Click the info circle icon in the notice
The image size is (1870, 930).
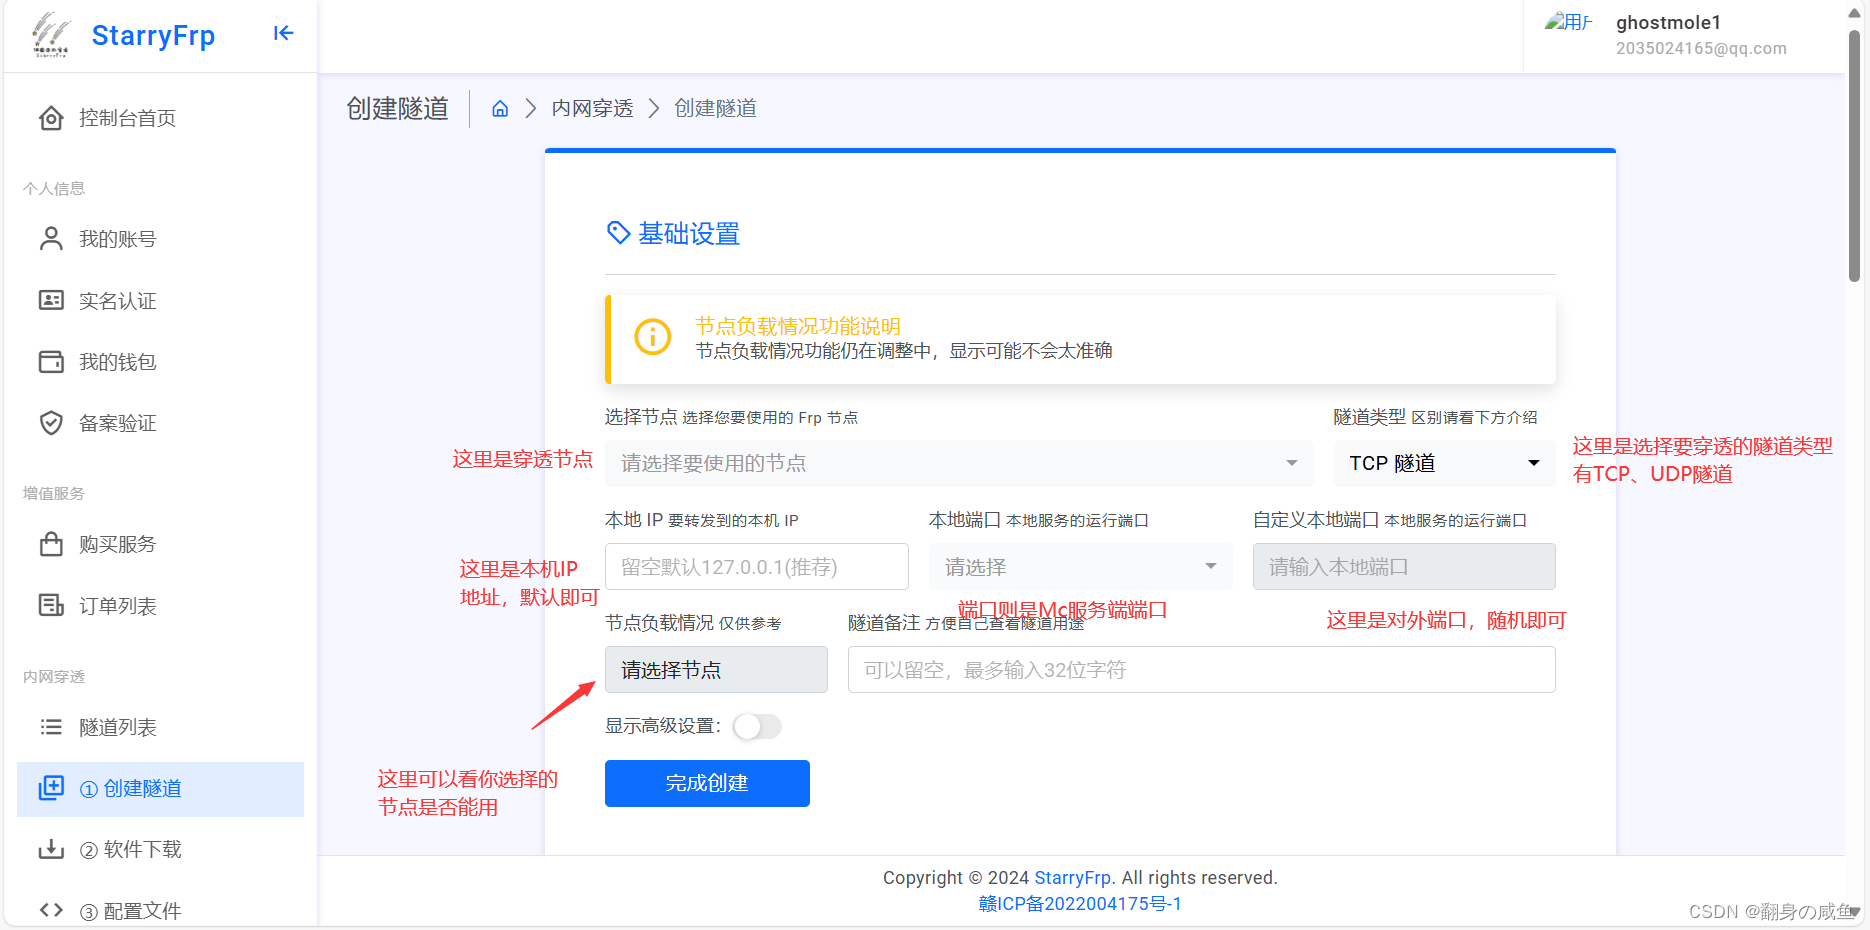(x=653, y=337)
